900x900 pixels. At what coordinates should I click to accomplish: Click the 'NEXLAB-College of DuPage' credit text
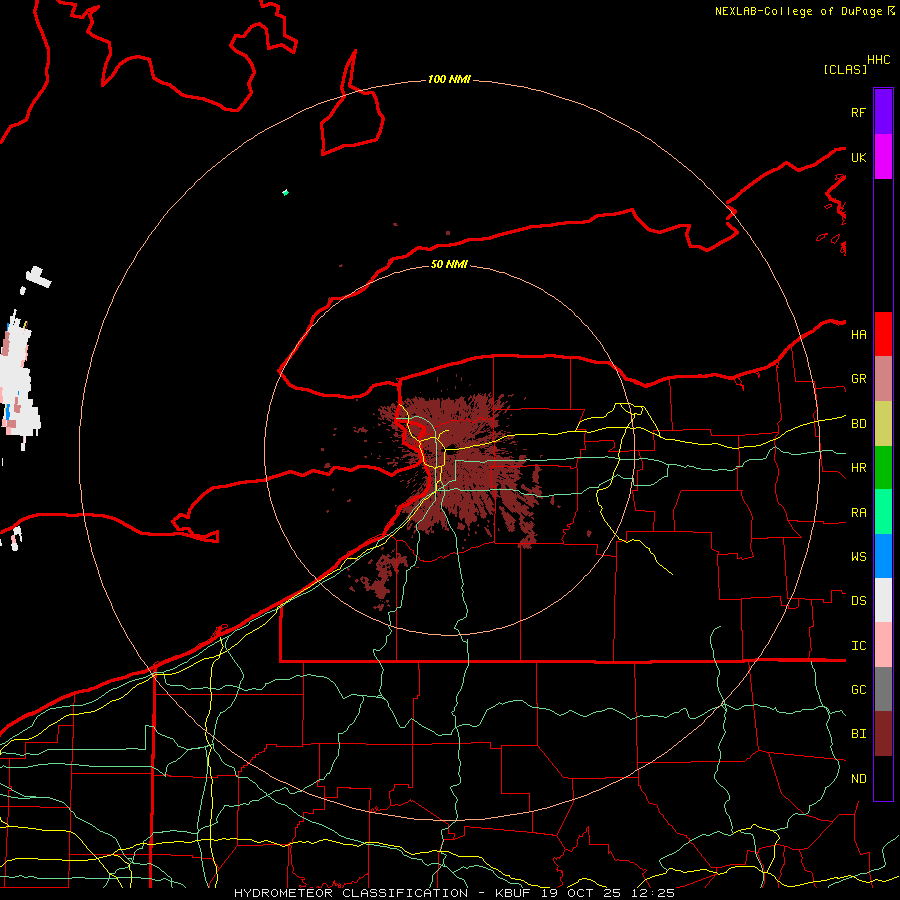(798, 11)
